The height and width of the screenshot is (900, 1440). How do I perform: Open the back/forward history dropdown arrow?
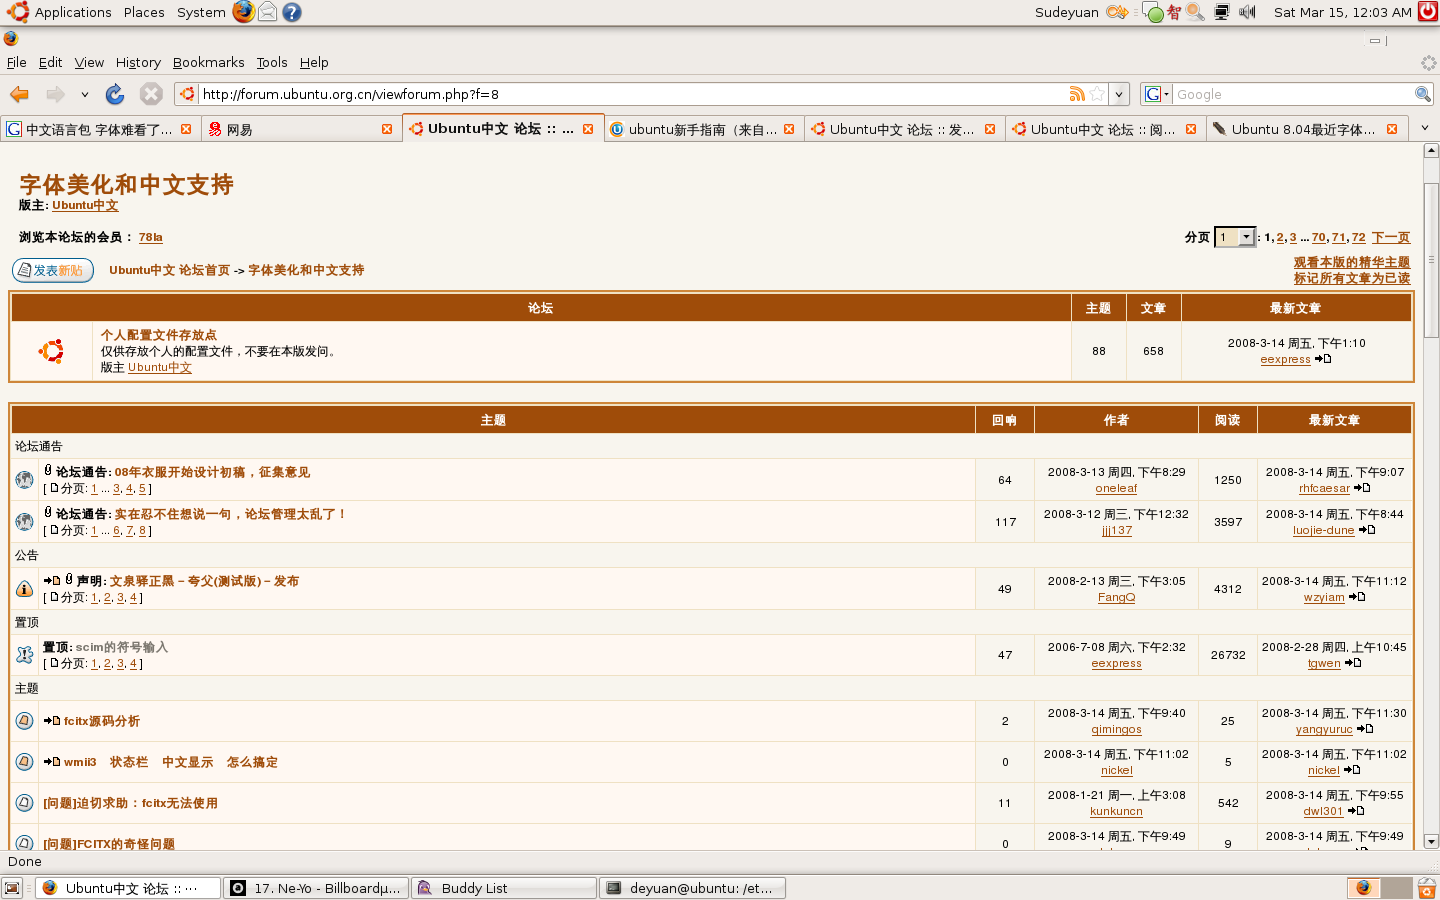tap(85, 94)
